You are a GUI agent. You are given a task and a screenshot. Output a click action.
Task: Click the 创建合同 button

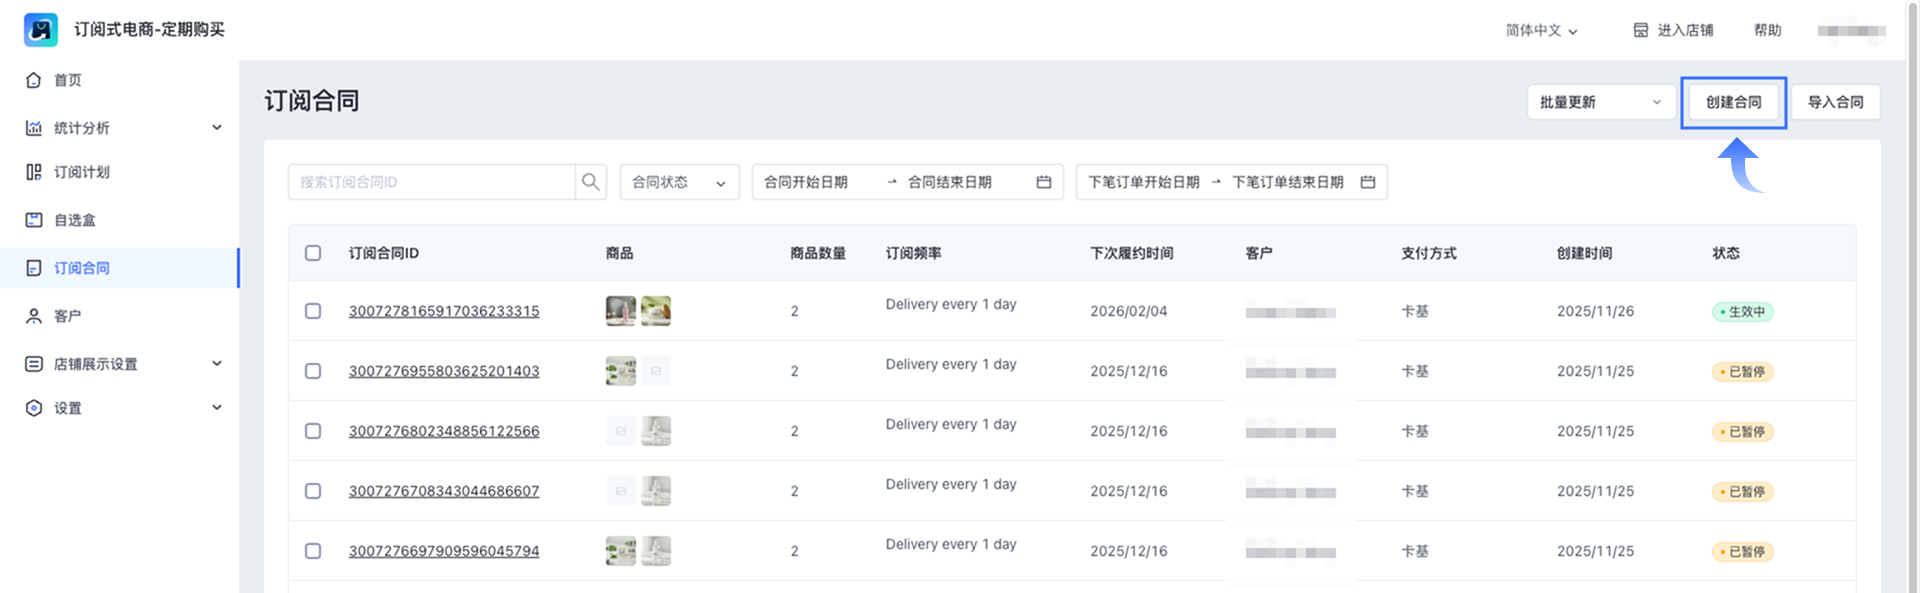1733,102
